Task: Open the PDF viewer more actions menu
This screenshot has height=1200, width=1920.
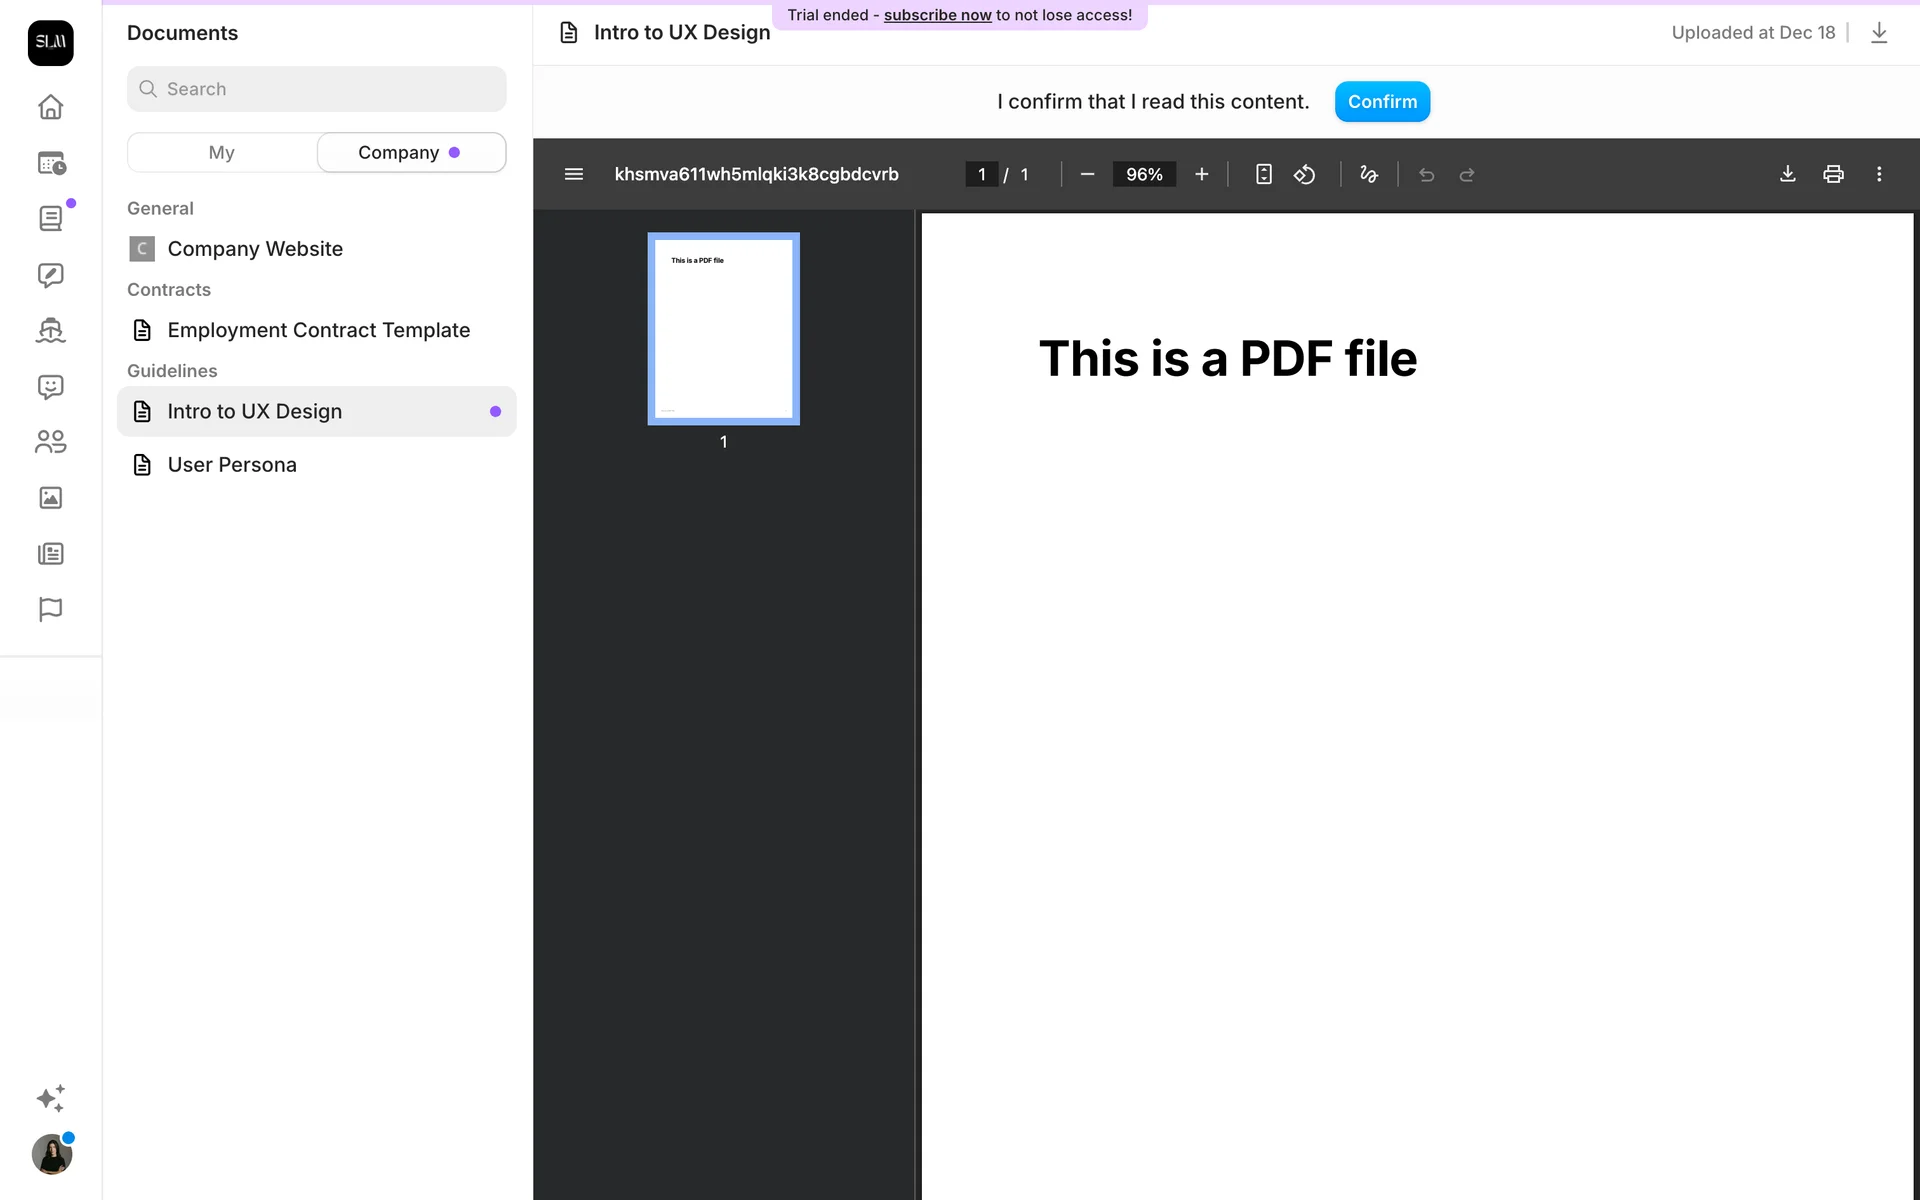Action: pos(1879,174)
